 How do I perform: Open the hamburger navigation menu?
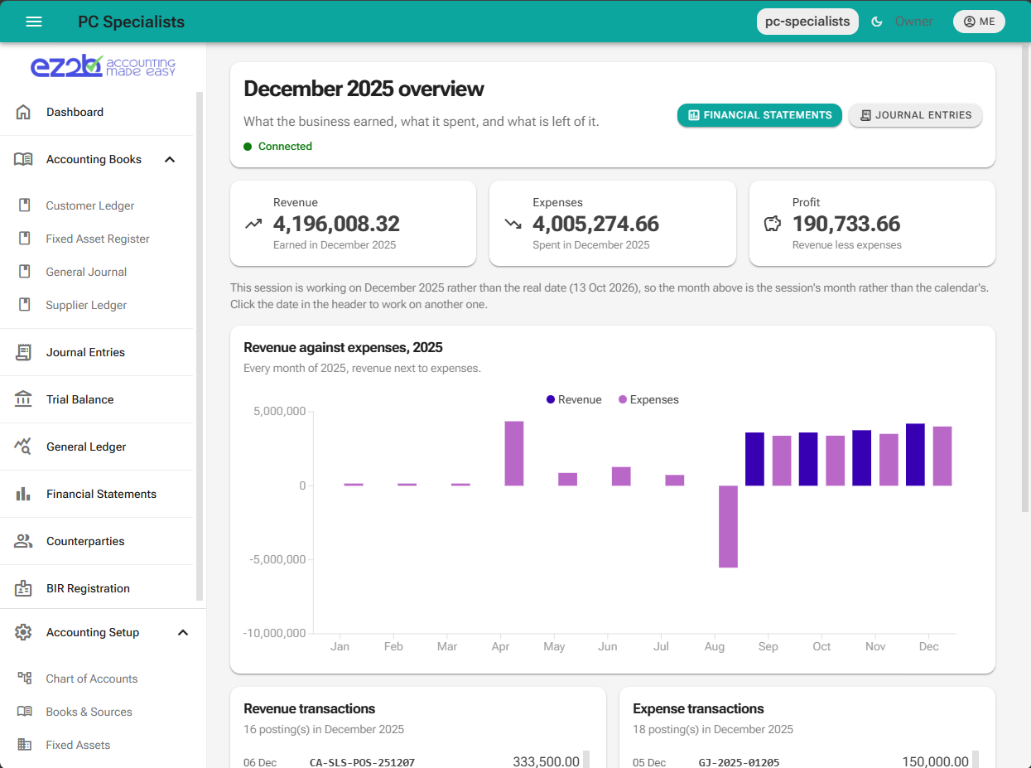[x=34, y=22]
